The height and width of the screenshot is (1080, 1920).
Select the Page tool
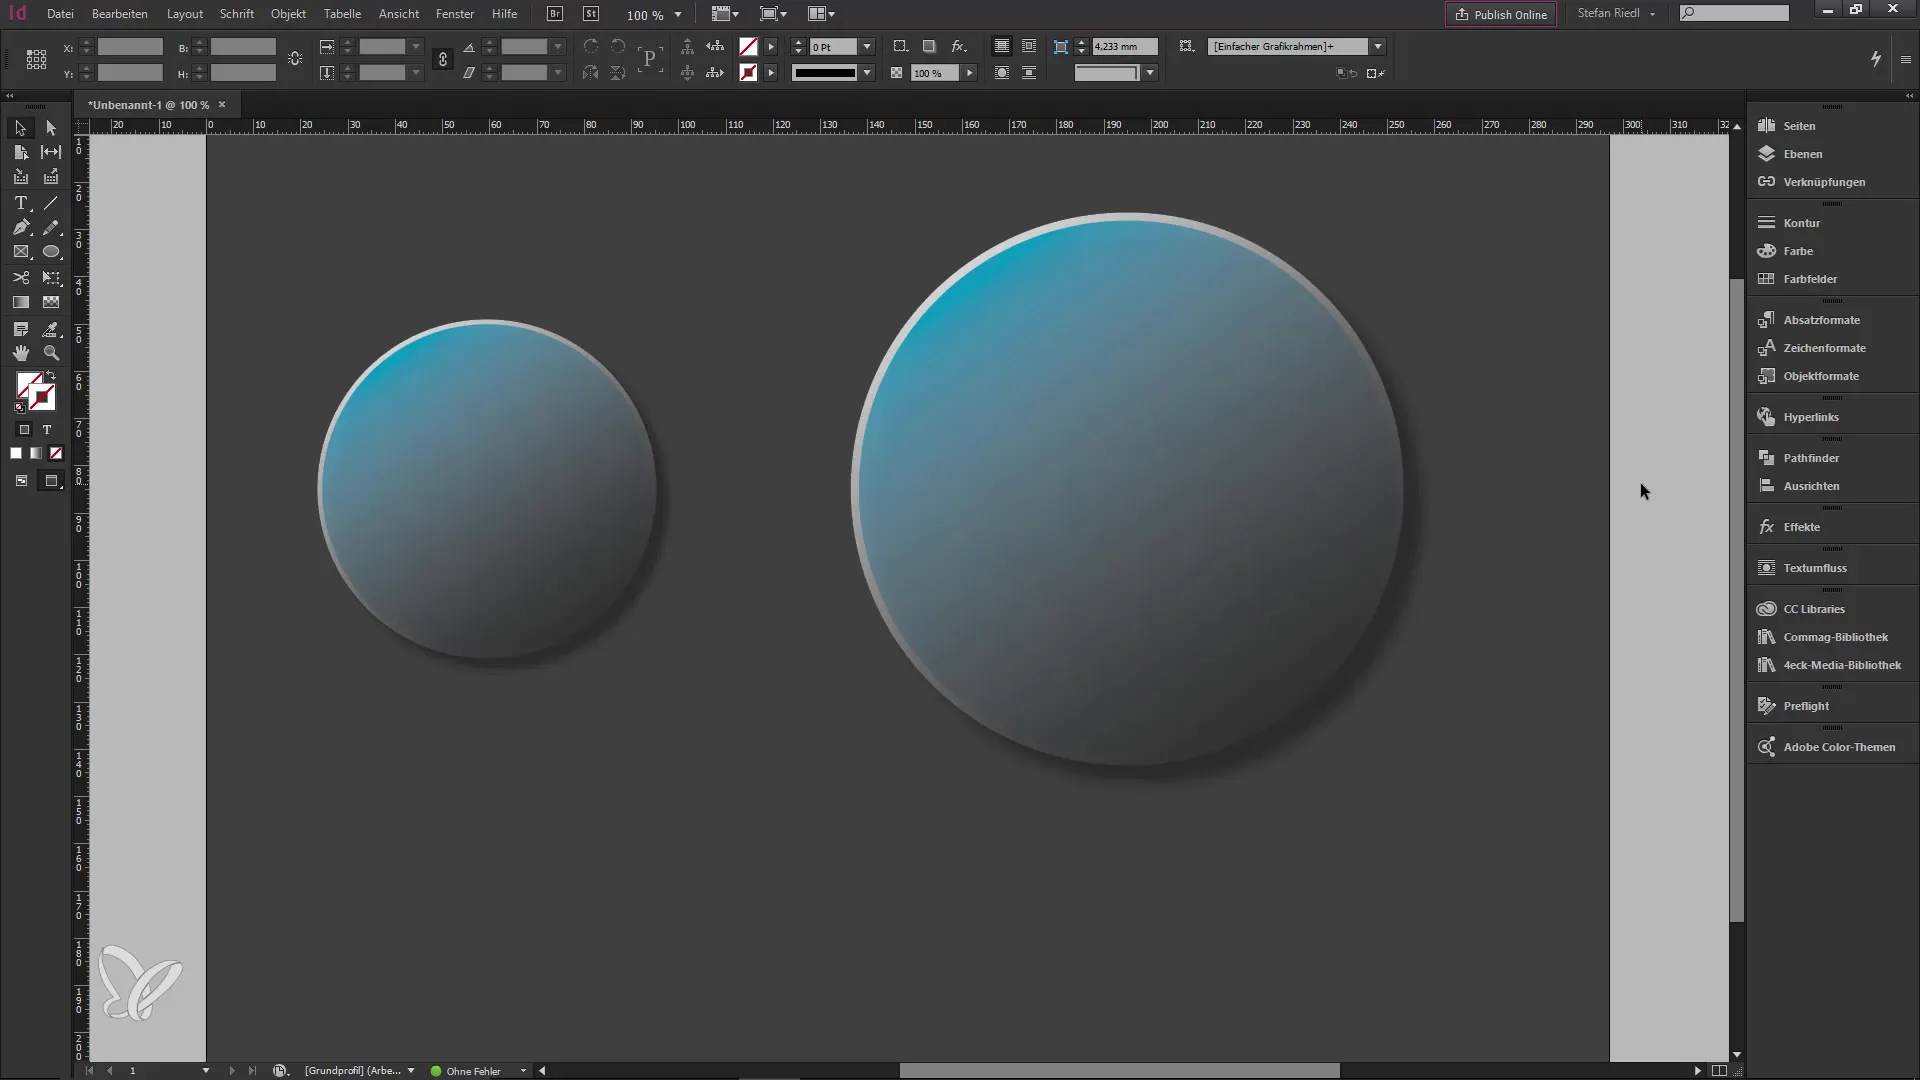tap(20, 152)
